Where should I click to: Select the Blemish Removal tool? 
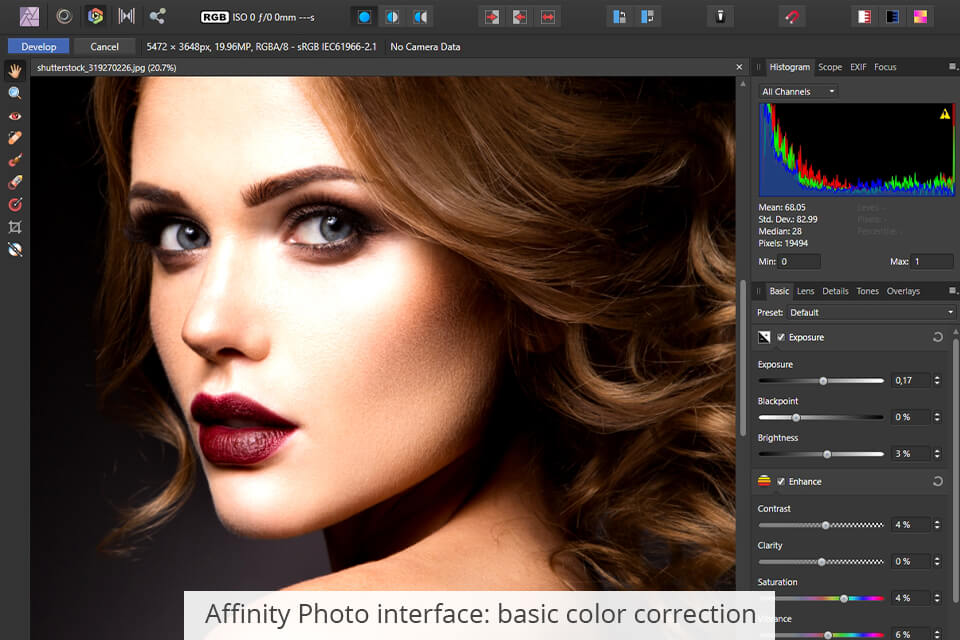click(x=15, y=138)
